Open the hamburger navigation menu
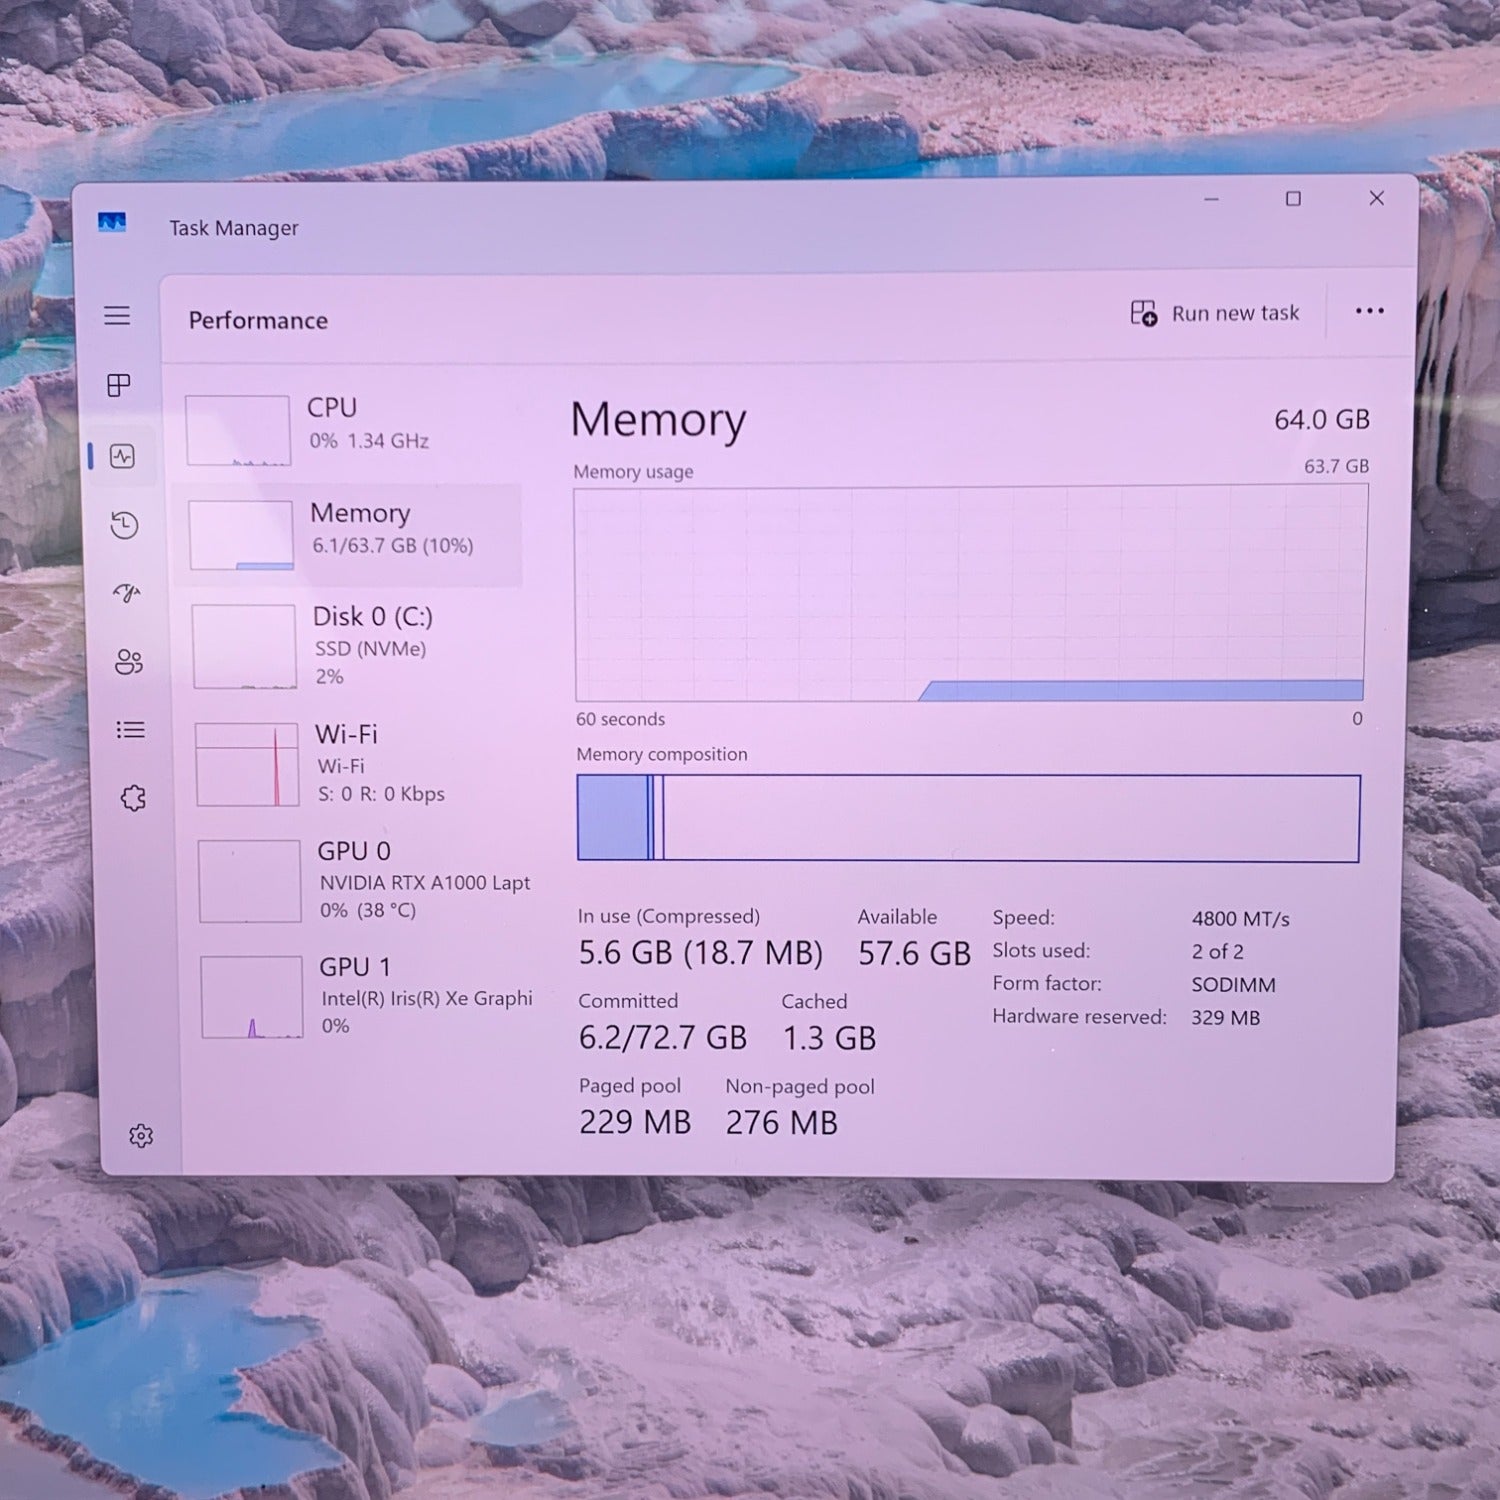This screenshot has width=1500, height=1500. click(x=117, y=316)
